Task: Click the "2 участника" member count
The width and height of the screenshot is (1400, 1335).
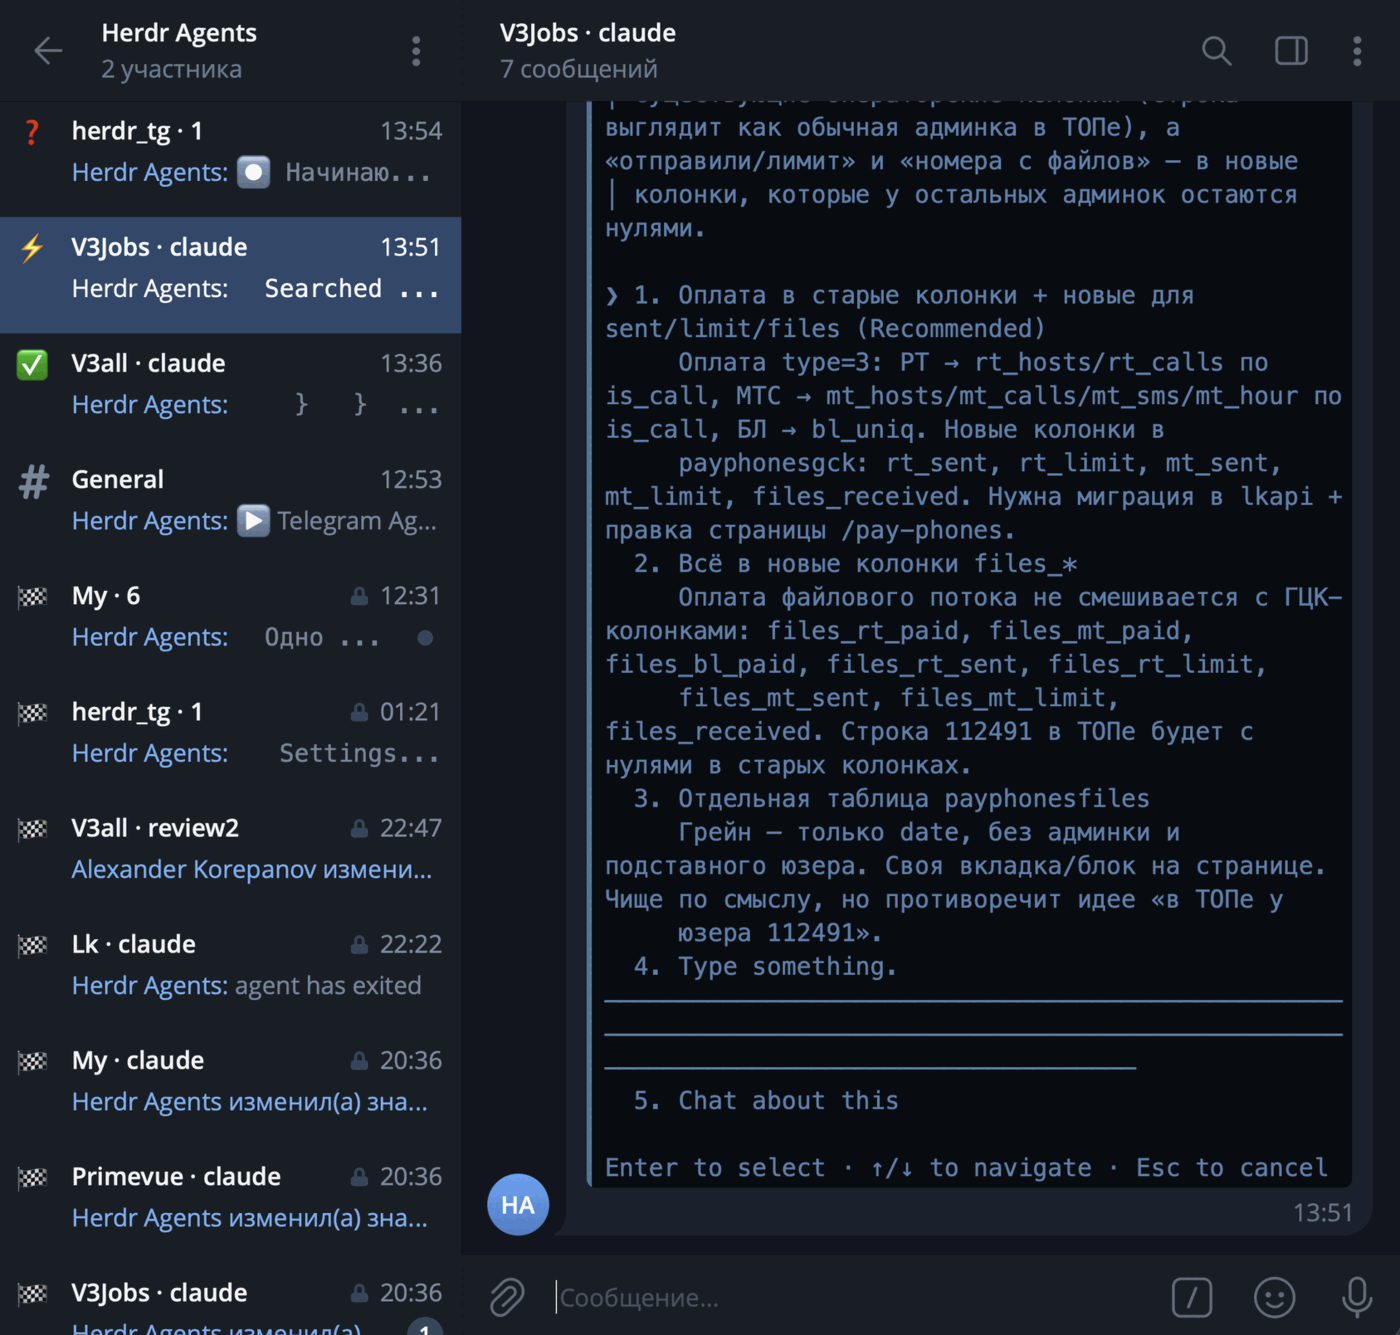Action: [171, 69]
